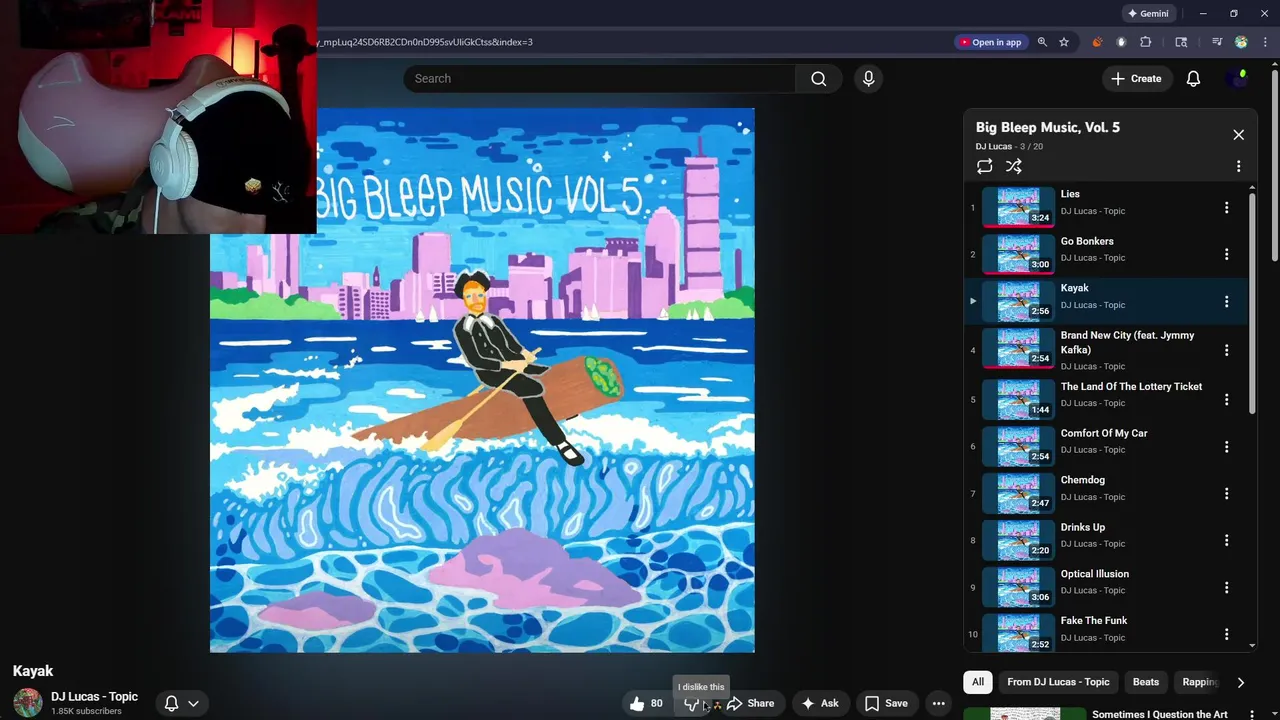Click the Ask AI button

point(820,703)
